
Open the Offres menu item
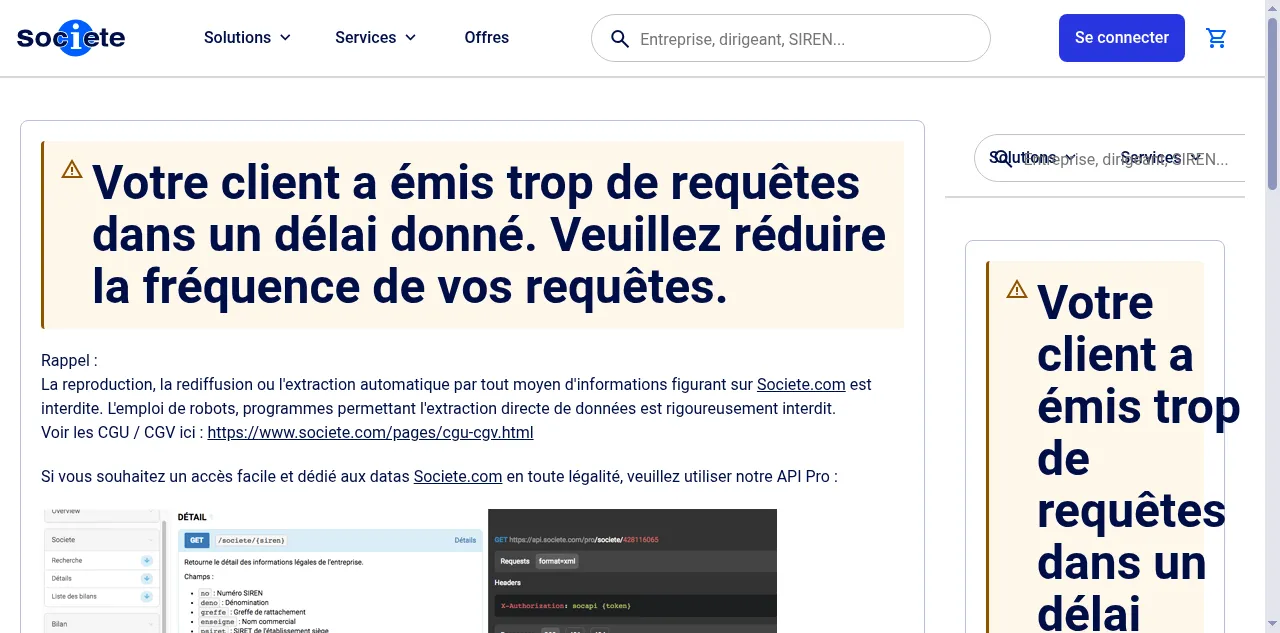click(486, 38)
